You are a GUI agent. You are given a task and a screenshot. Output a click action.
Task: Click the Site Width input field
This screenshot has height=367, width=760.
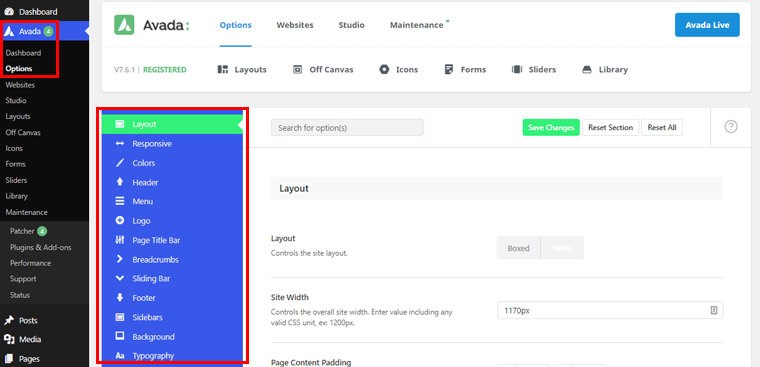tap(610, 310)
